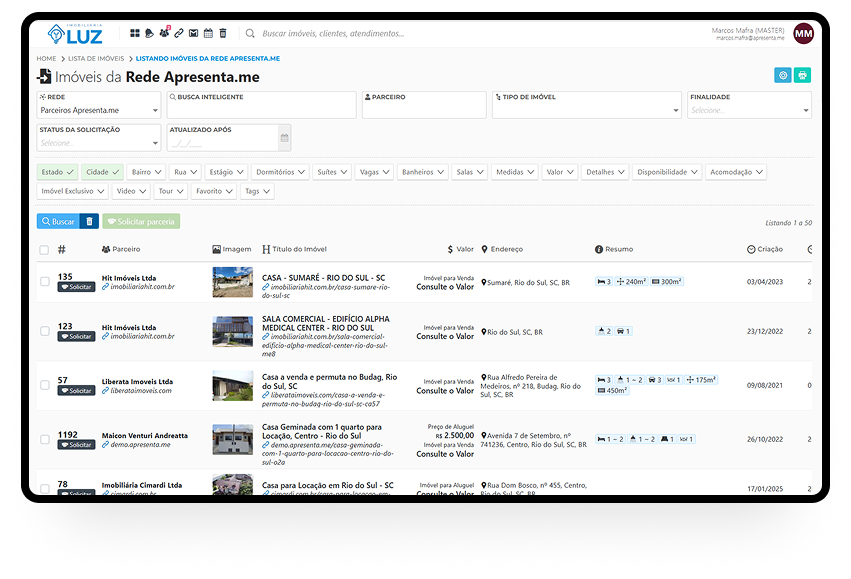This screenshot has width=851, height=579.
Task: Open the Status da Solicitação dropdown
Action: pyautogui.click(x=99, y=138)
